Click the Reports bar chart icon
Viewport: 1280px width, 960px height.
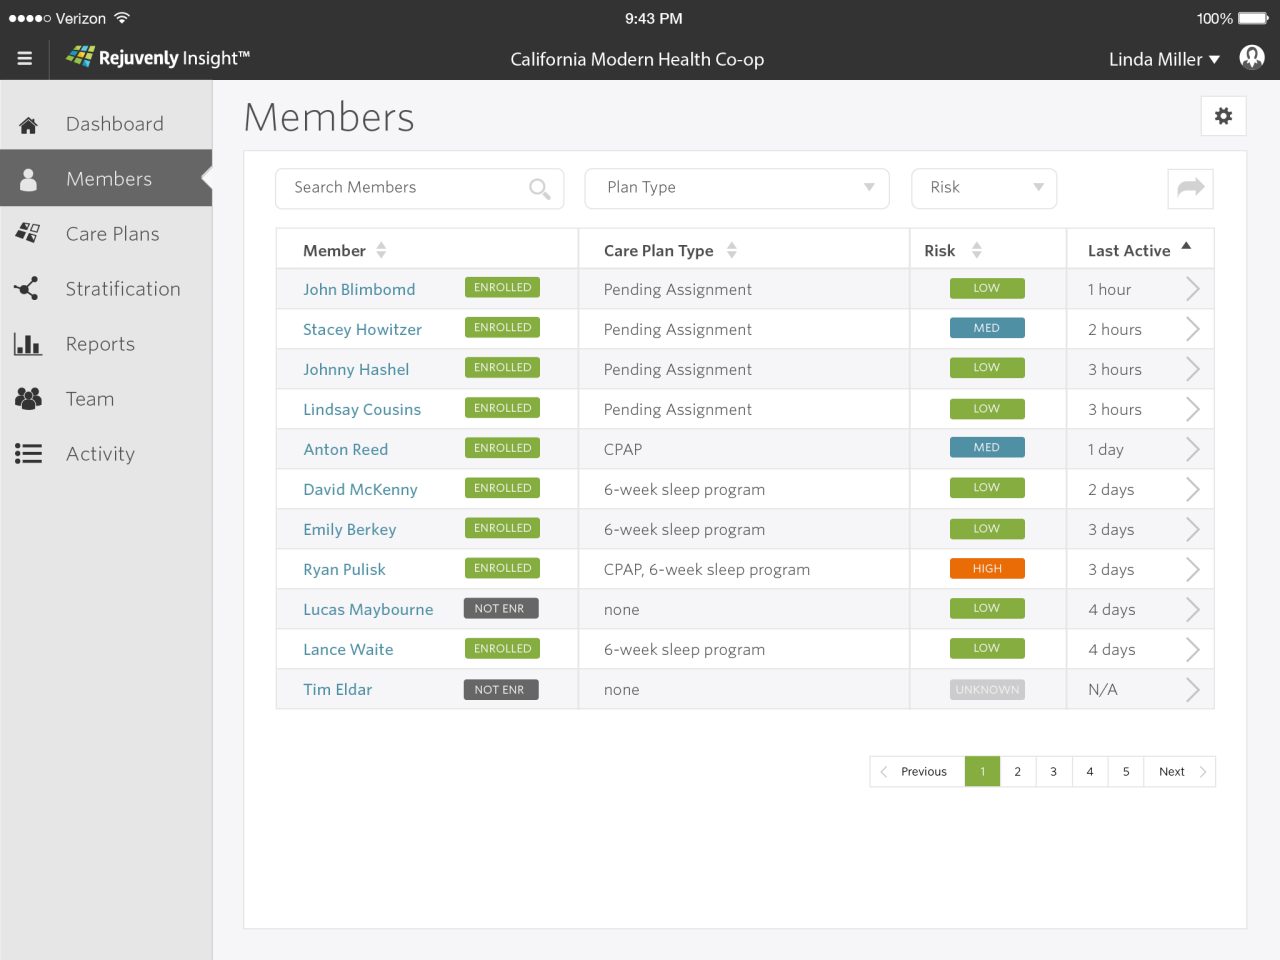pyautogui.click(x=27, y=344)
